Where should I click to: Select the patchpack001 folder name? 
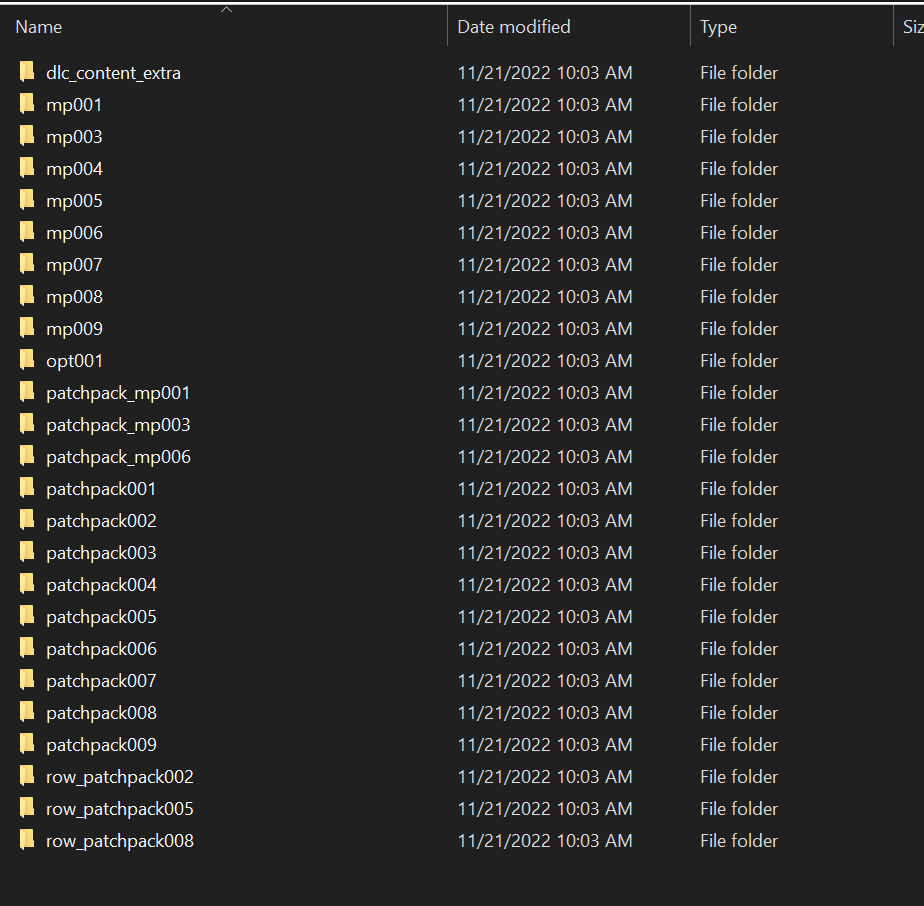pyautogui.click(x=101, y=489)
